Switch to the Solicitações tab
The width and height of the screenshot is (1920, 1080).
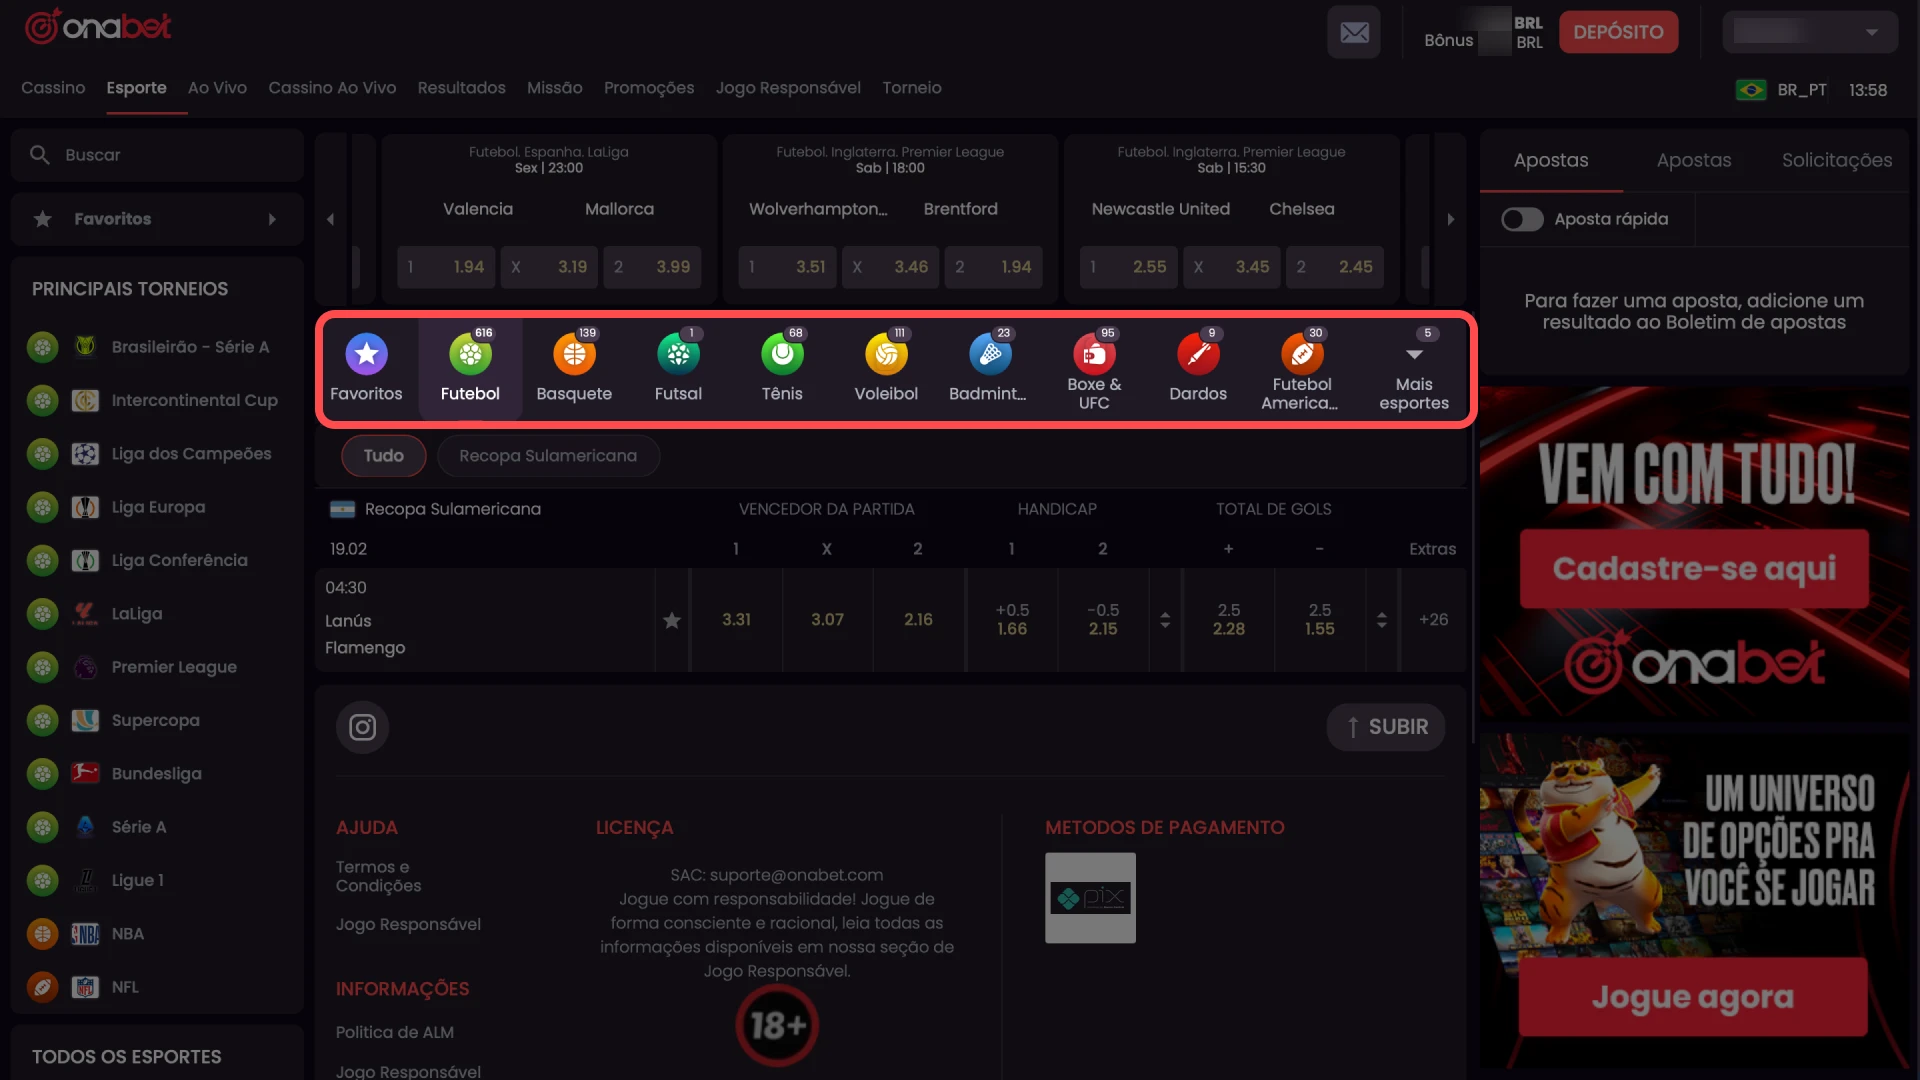coord(1836,160)
